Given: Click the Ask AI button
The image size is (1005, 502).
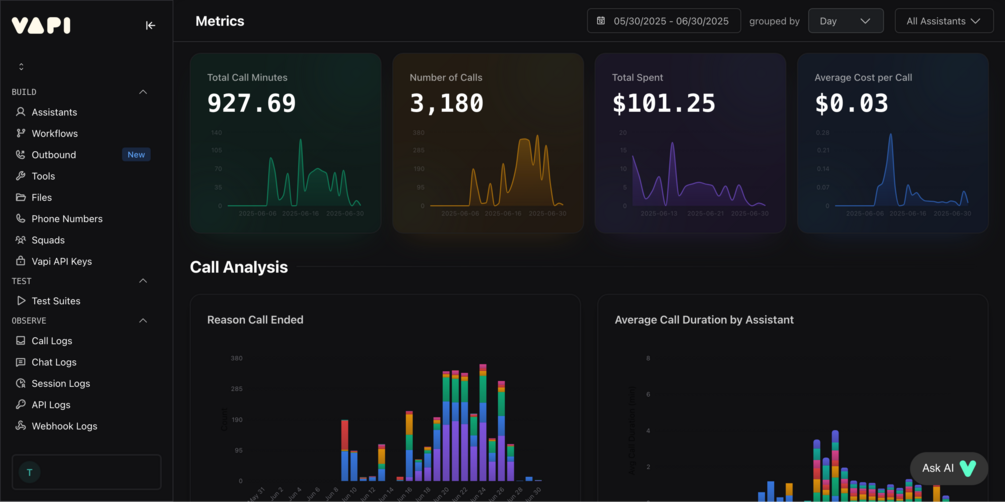Looking at the screenshot, I should click(x=951, y=468).
